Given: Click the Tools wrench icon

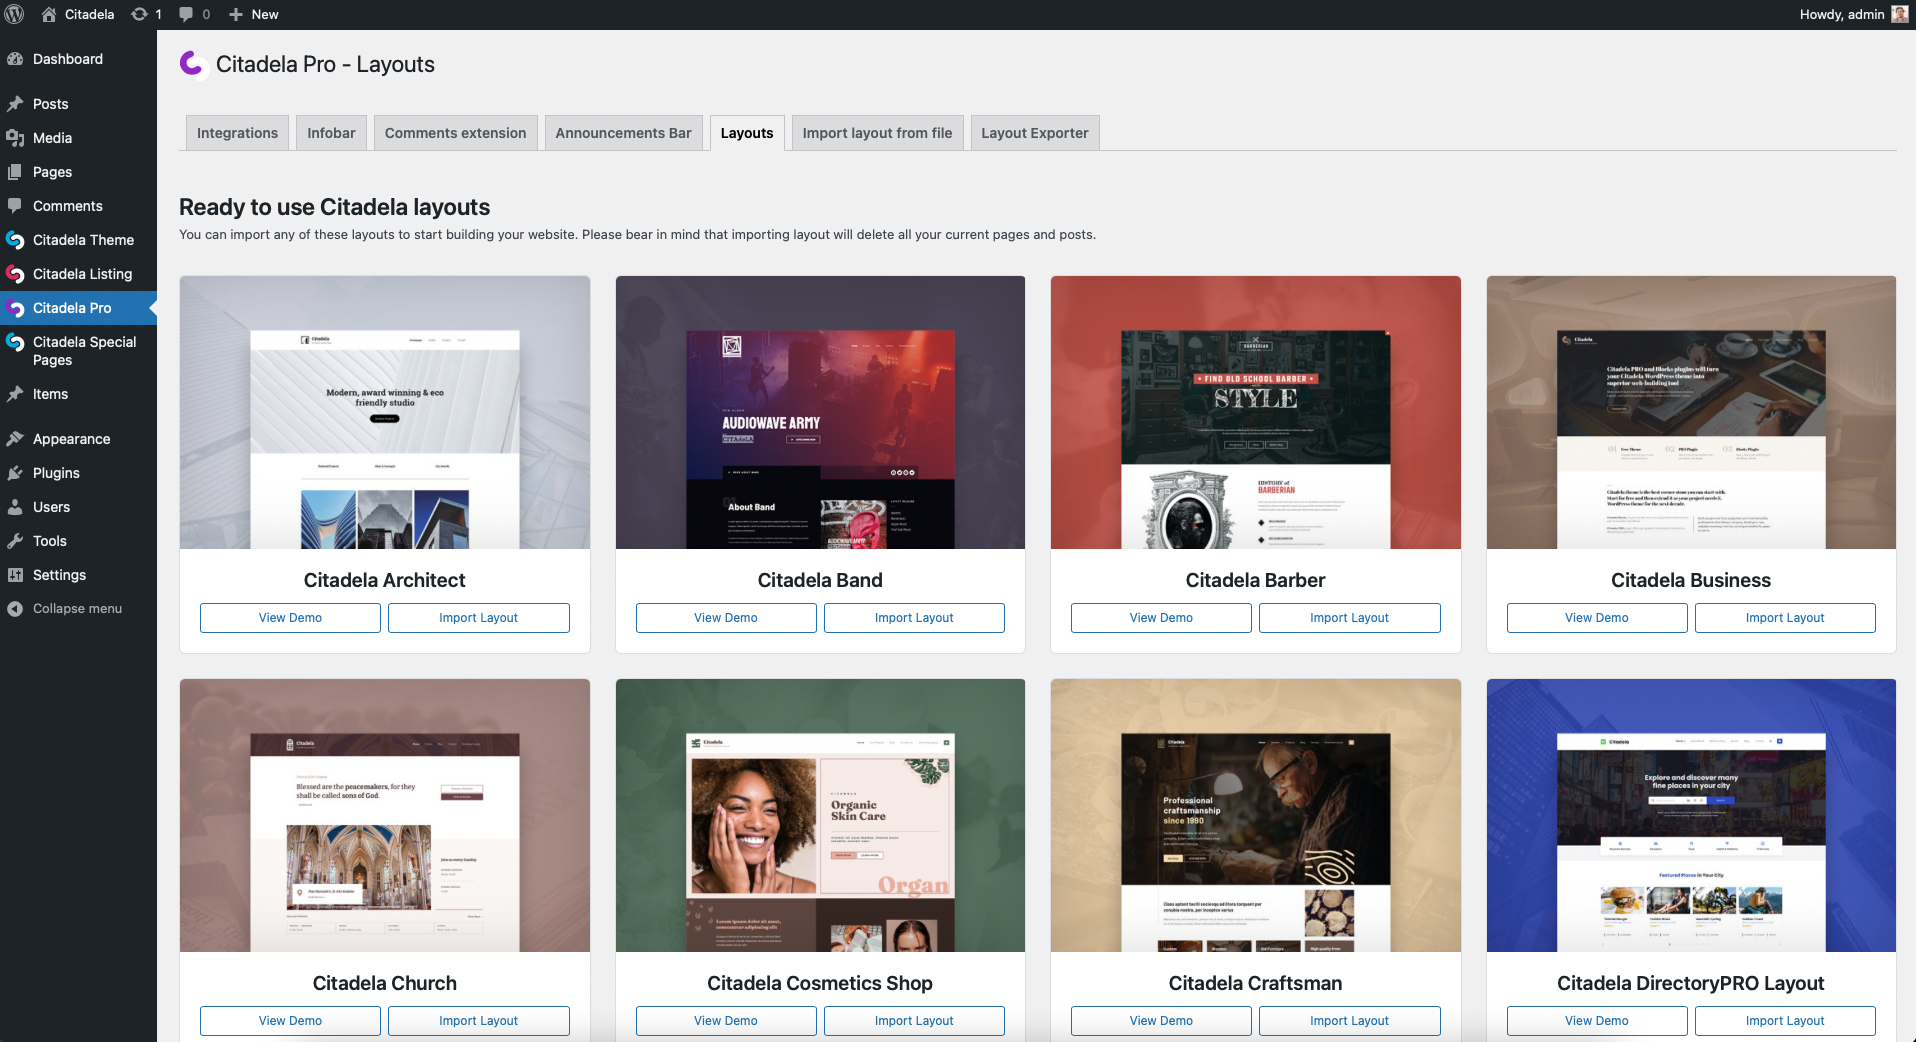Looking at the screenshot, I should [15, 541].
